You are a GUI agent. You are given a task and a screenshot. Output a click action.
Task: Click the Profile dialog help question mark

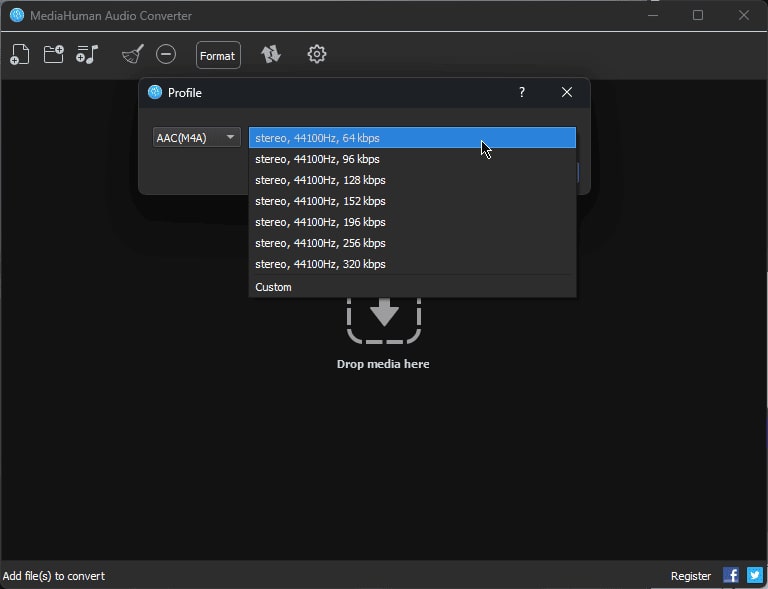[521, 92]
